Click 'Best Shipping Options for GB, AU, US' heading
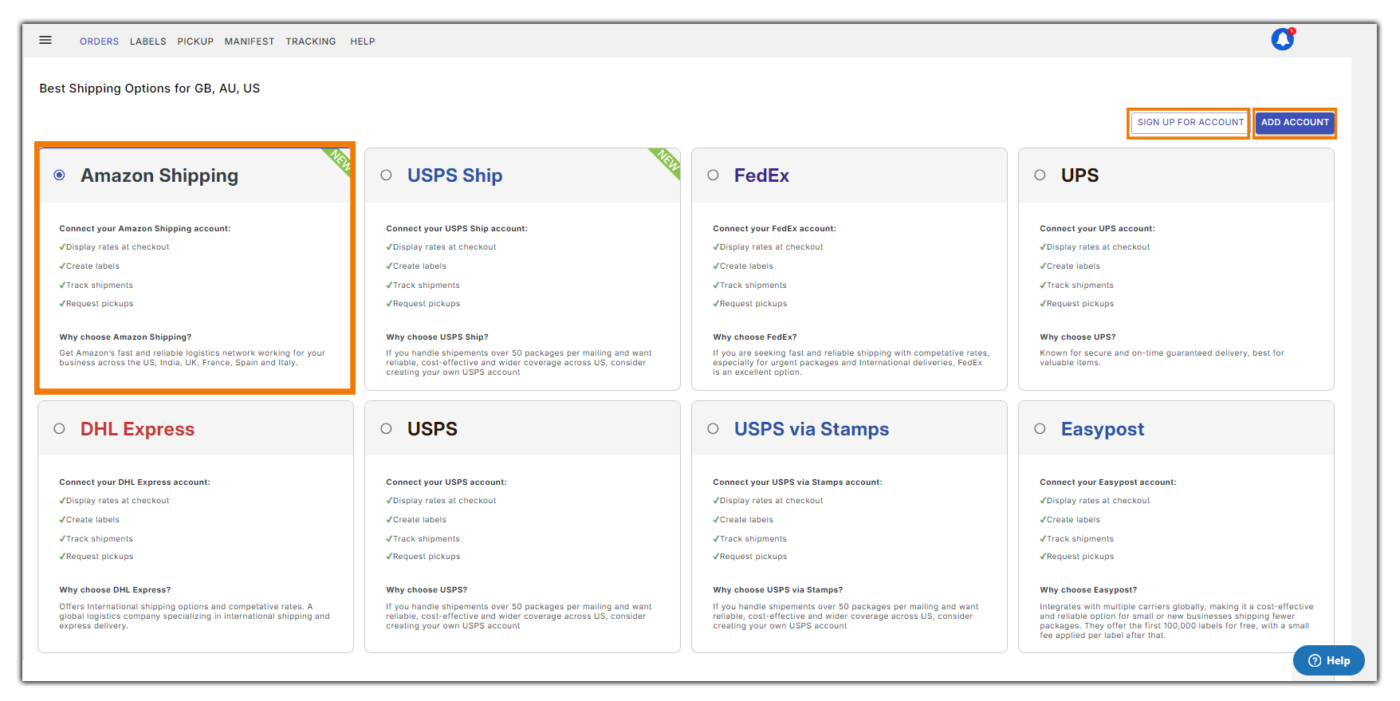This screenshot has width=1400, height=701. [149, 88]
